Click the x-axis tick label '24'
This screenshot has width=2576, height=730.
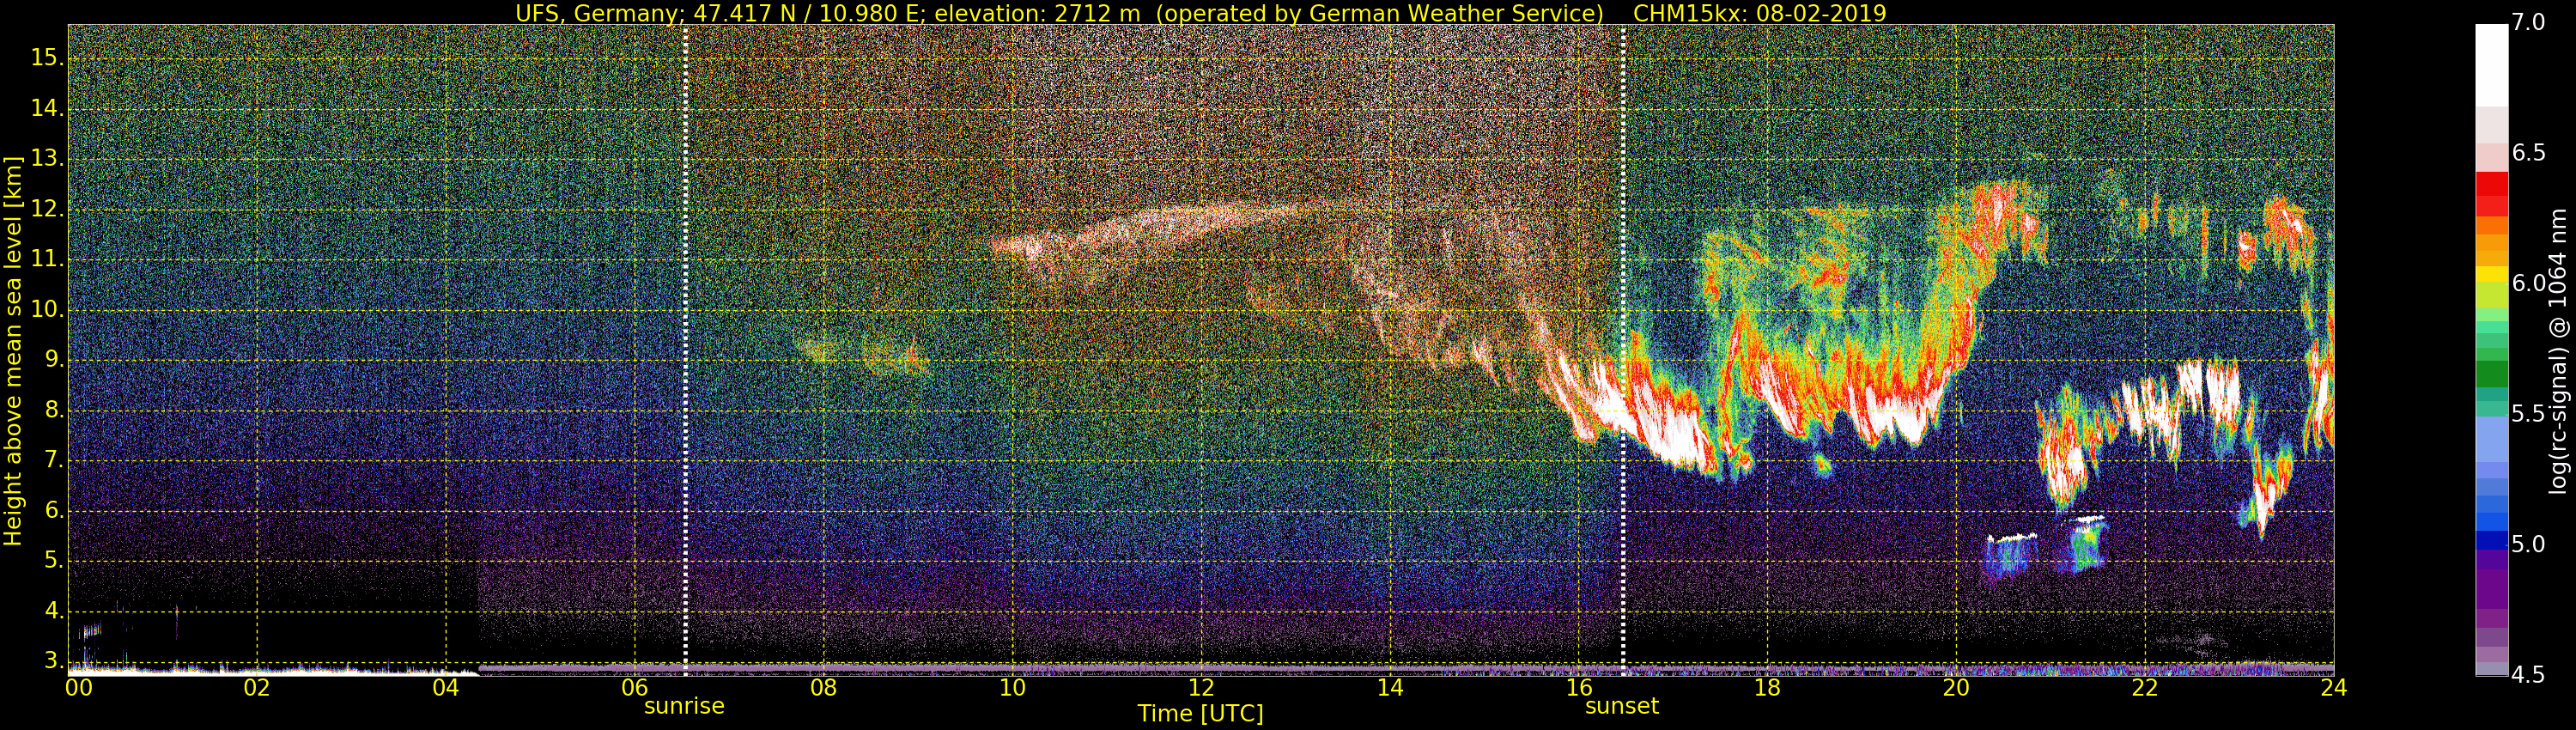point(2334,688)
